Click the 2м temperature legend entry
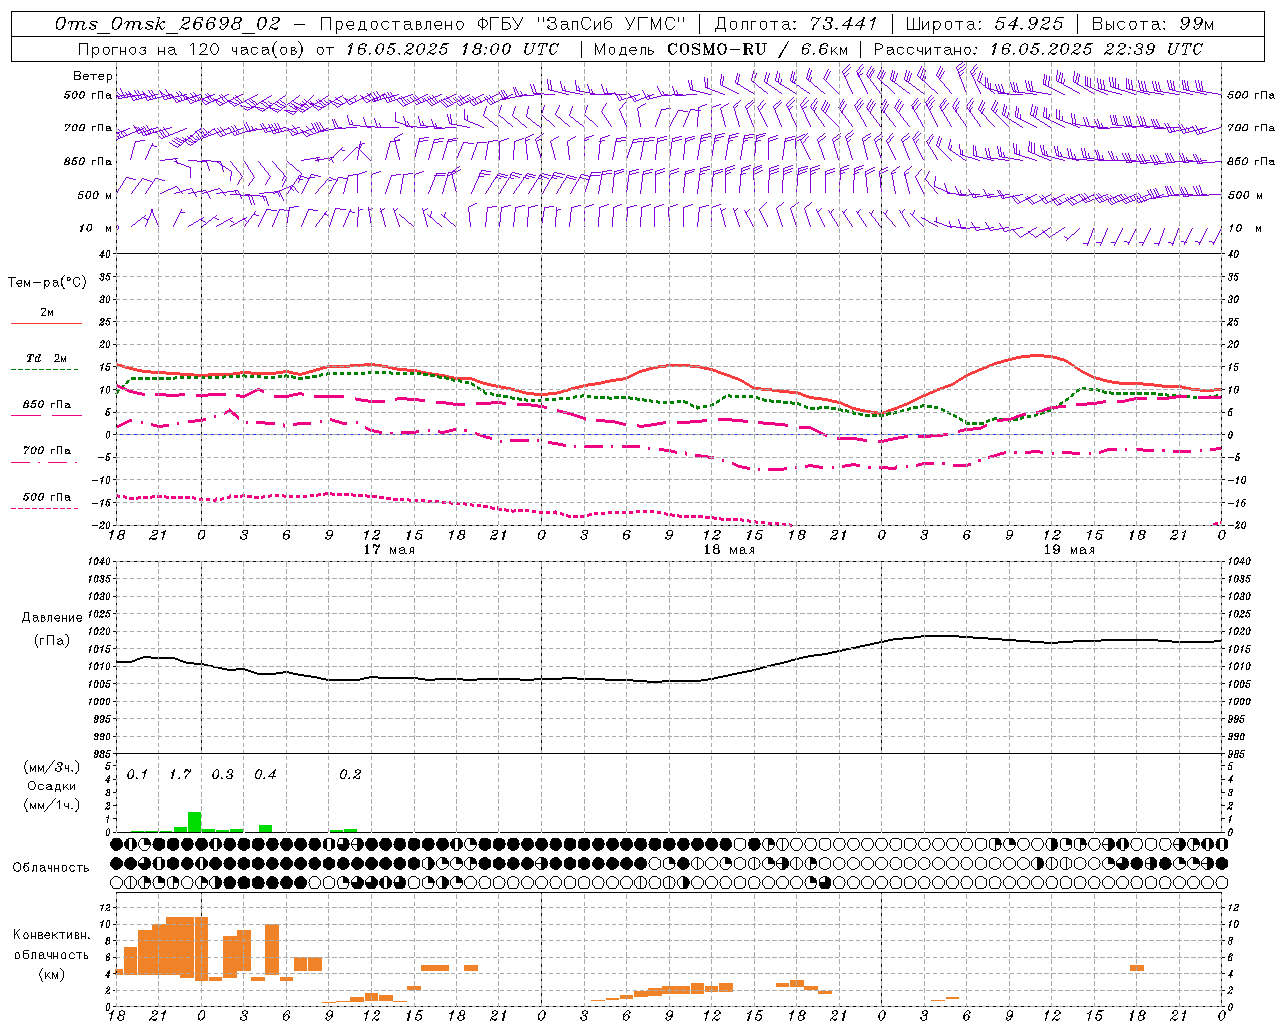This screenshot has height=1024, width=1280. pyautogui.click(x=47, y=313)
